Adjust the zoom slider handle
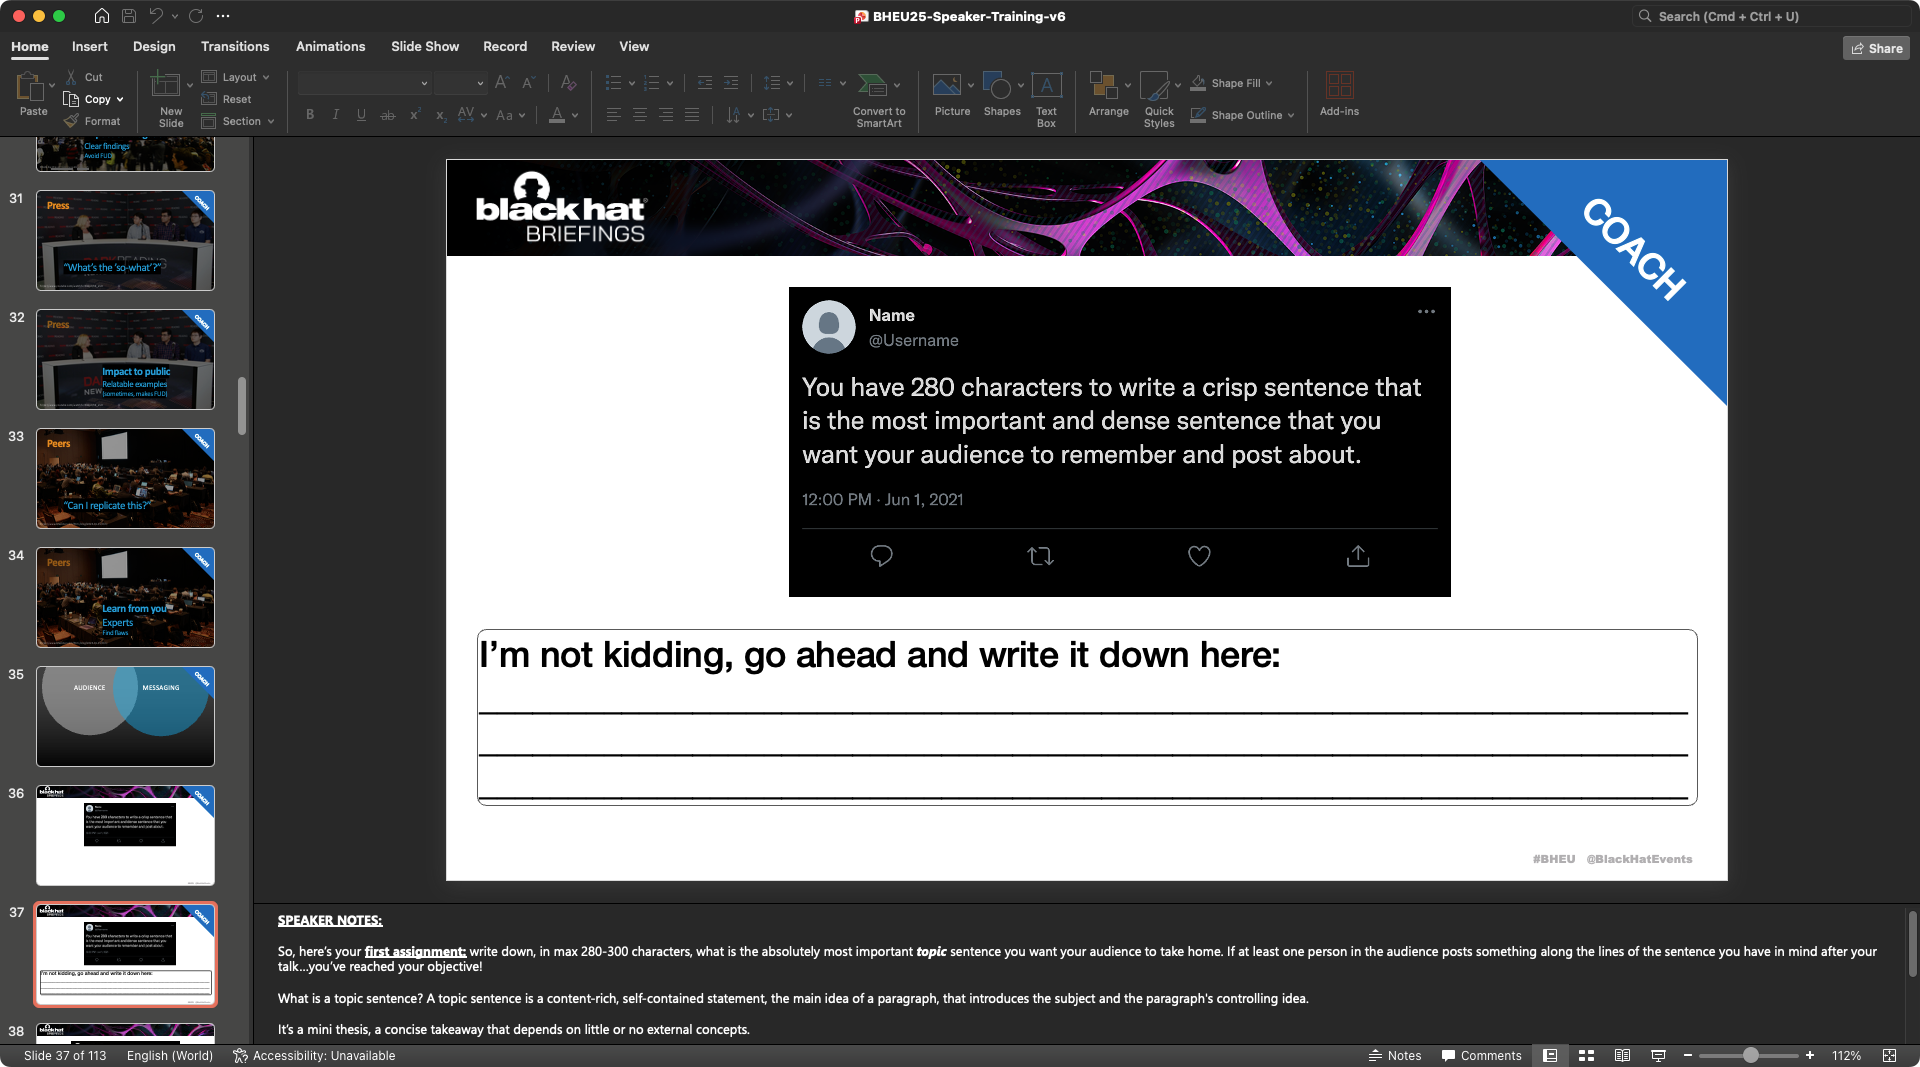 pos(1750,1056)
